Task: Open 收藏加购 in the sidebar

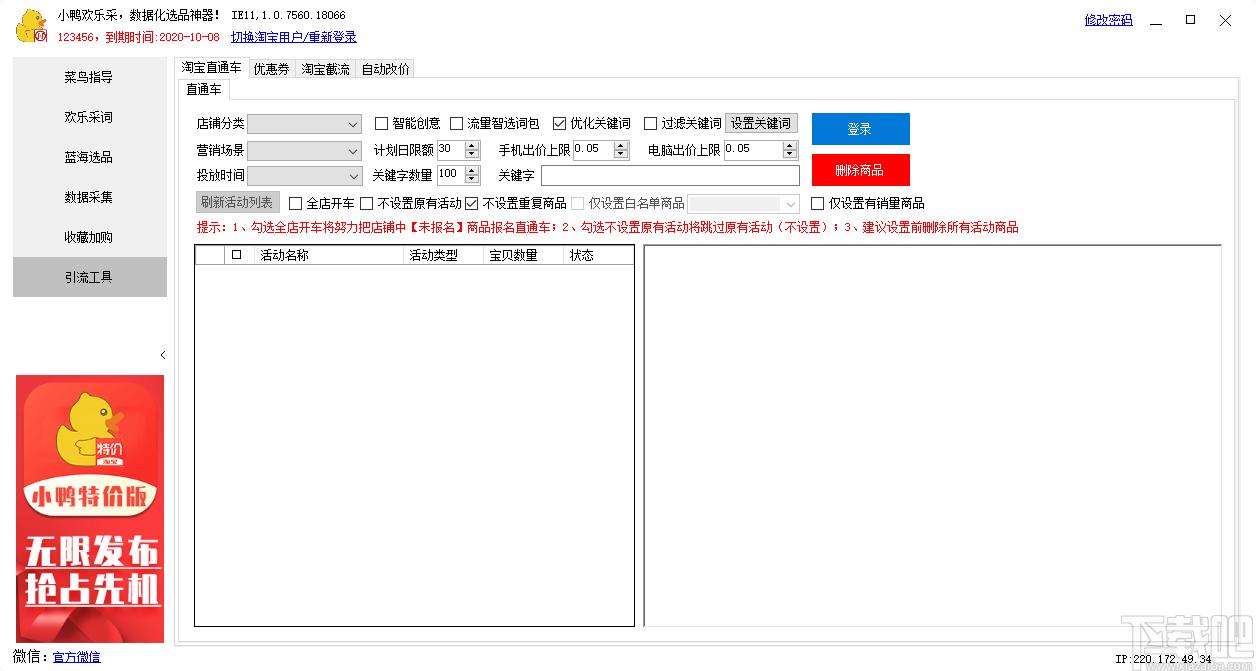Action: 89,237
